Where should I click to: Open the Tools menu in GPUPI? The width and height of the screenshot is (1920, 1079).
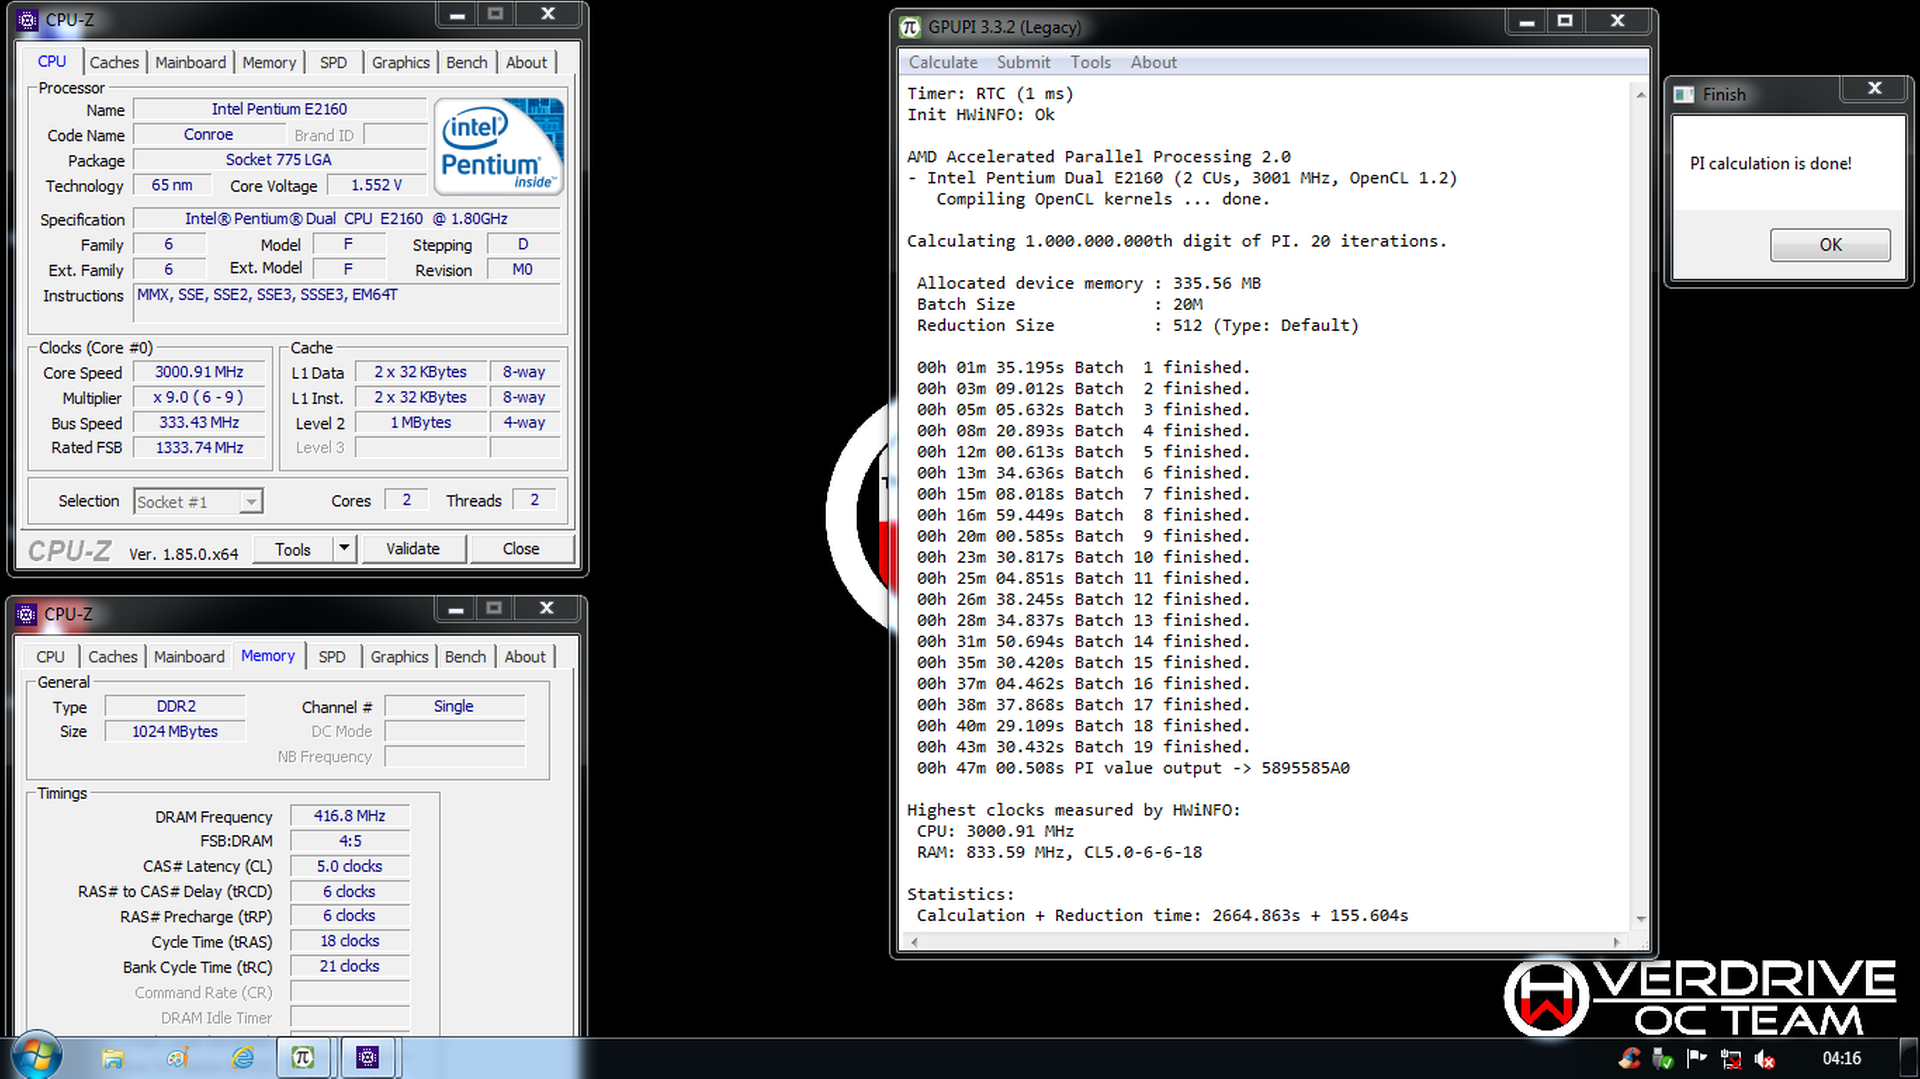1090,62
